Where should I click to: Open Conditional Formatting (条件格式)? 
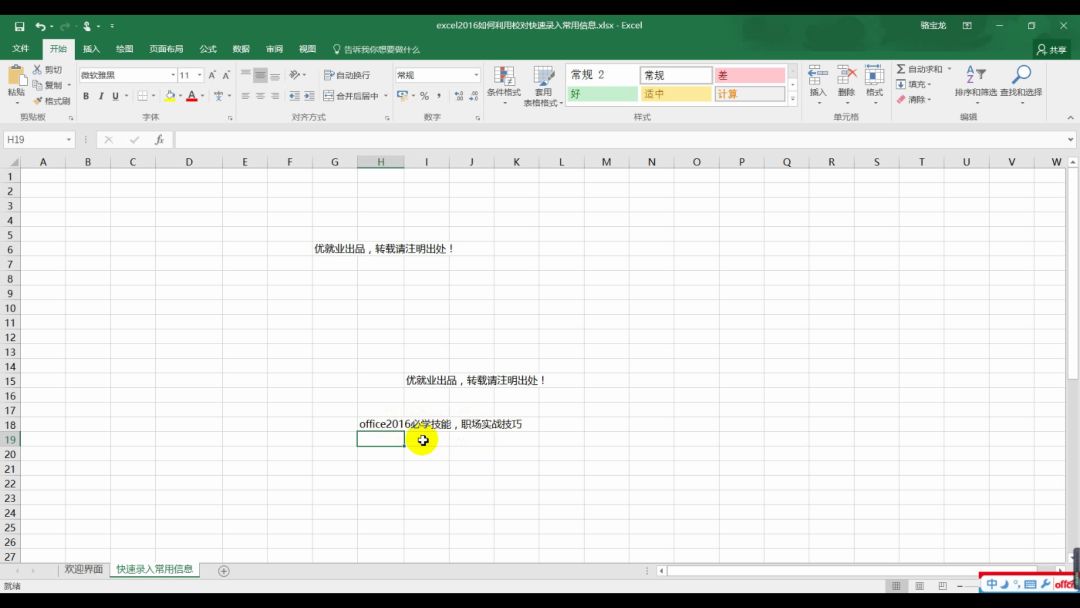tap(503, 85)
